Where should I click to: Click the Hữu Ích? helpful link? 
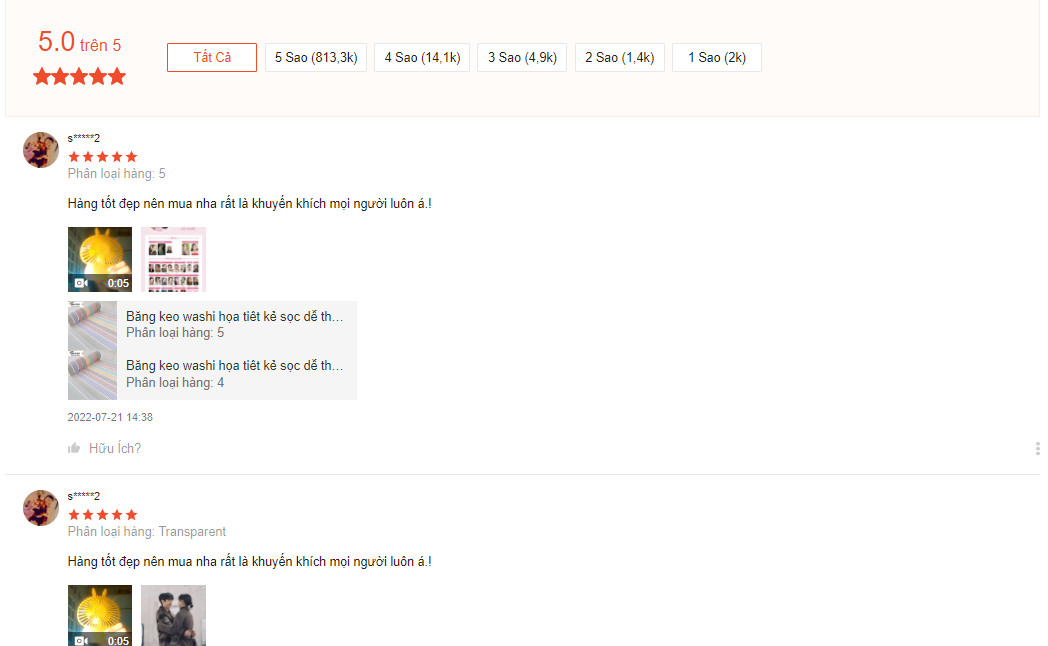pos(115,448)
